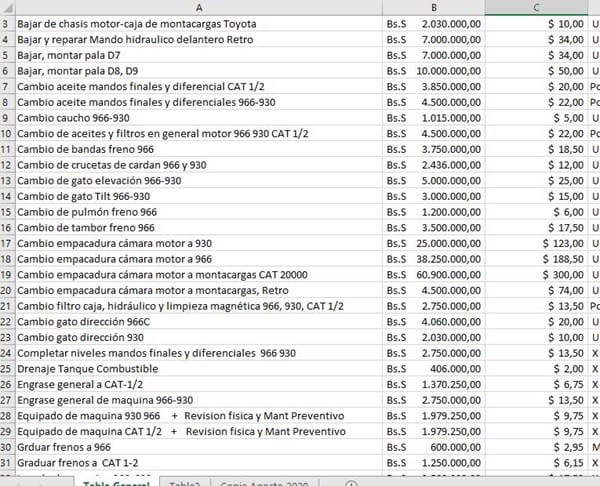This screenshot has width=600, height=486.
Task: Click cell 'Cambio de tambor freno 966'
Action: point(199,228)
